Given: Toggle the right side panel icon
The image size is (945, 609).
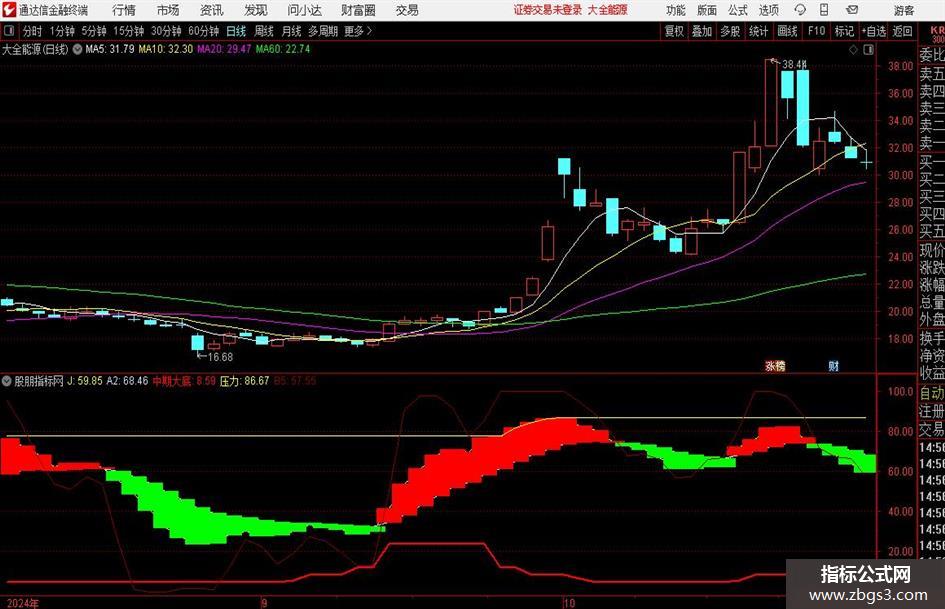Looking at the screenshot, I should [x=868, y=50].
